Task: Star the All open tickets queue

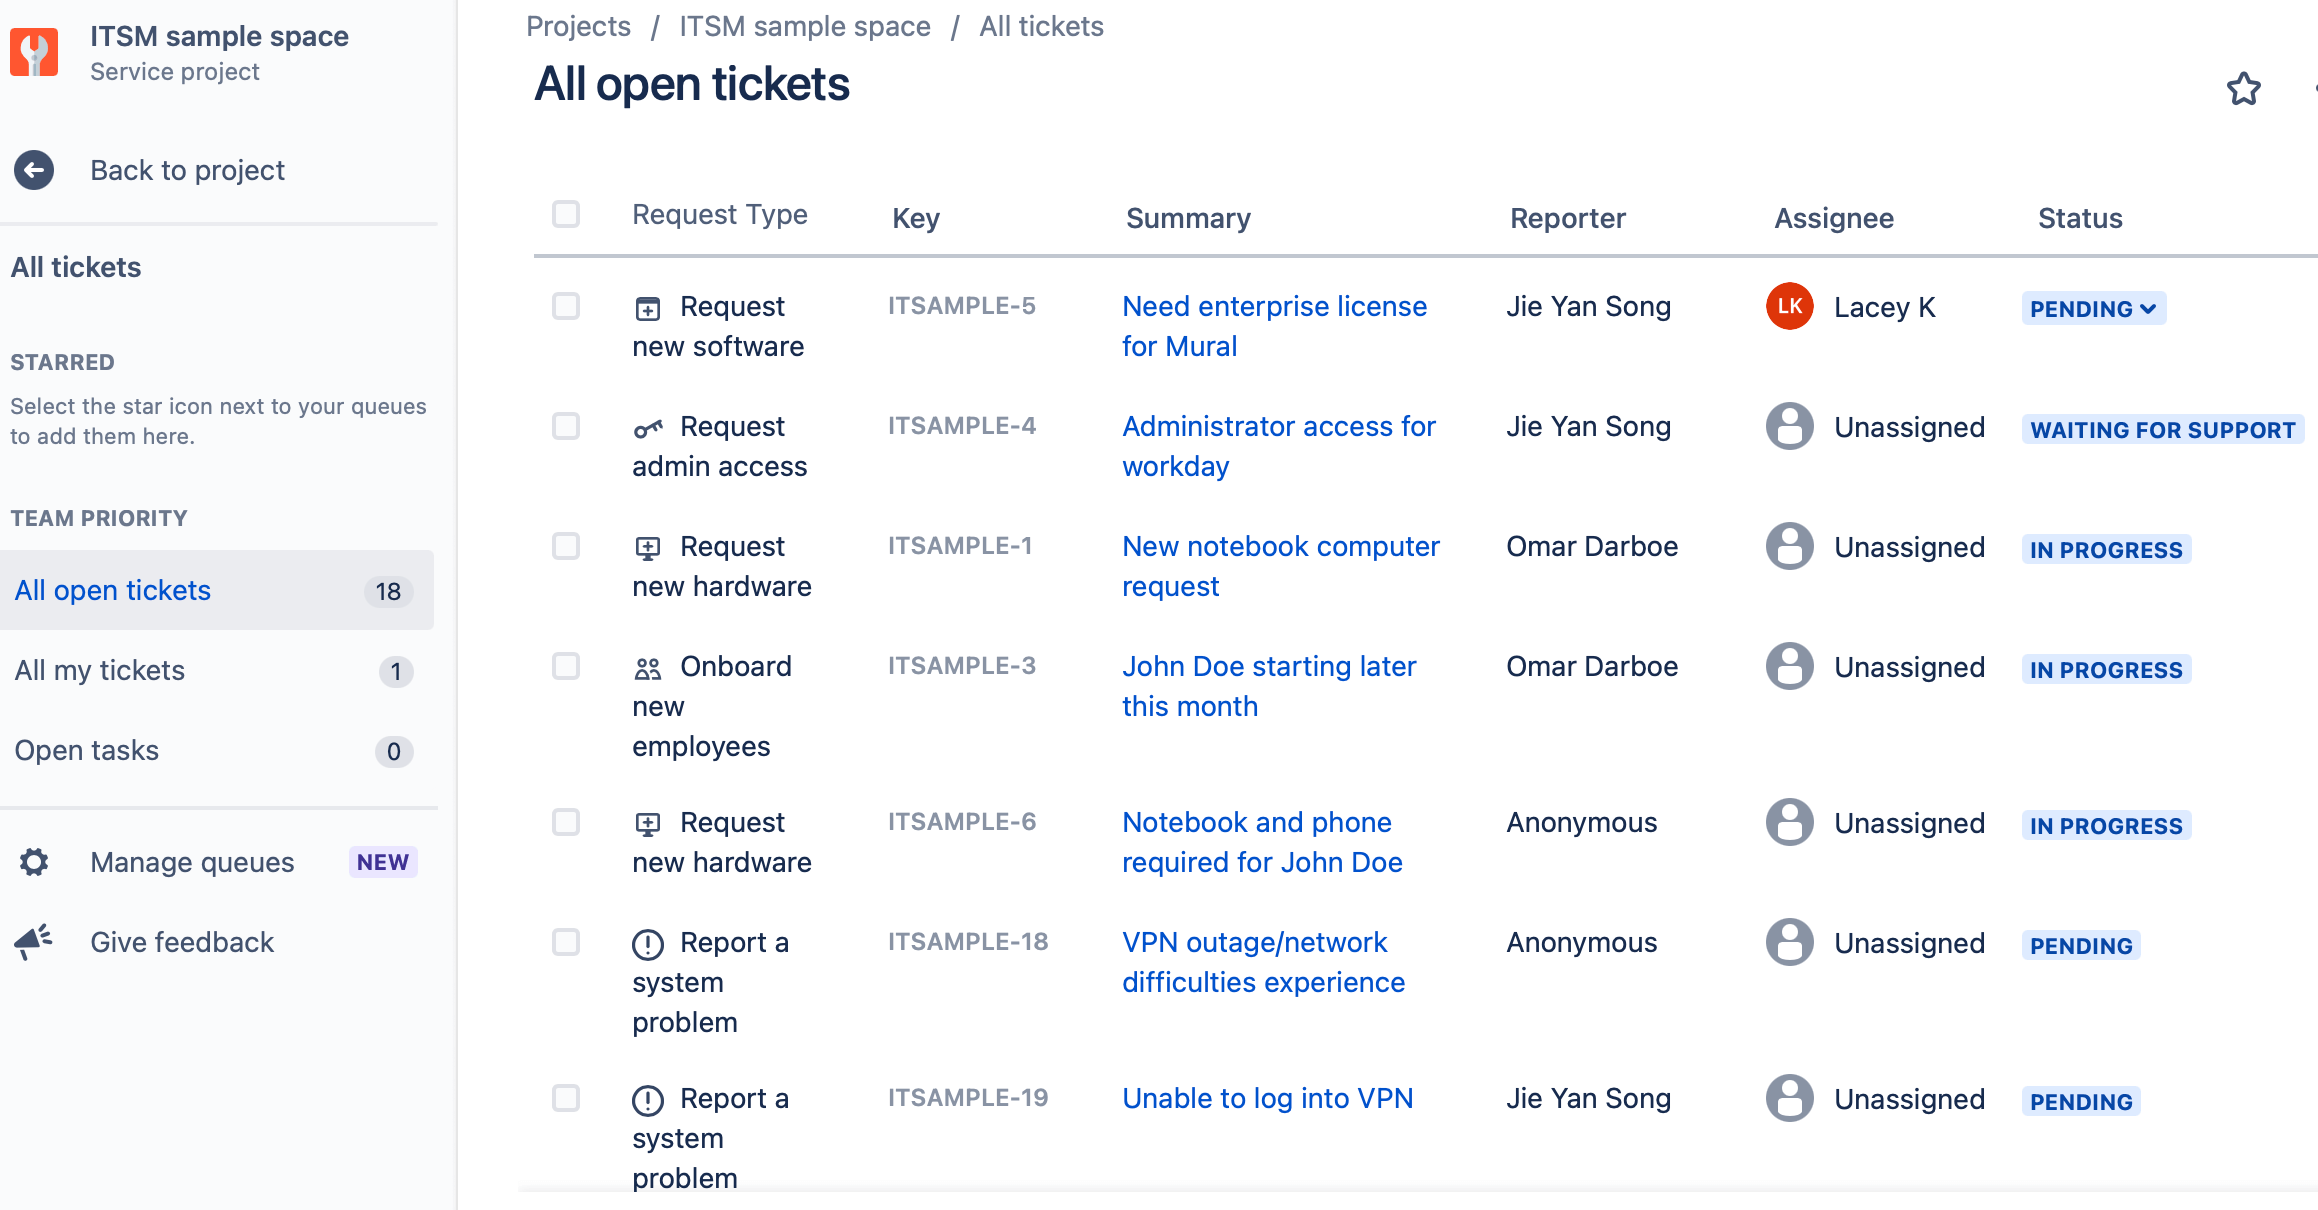Action: (2243, 89)
